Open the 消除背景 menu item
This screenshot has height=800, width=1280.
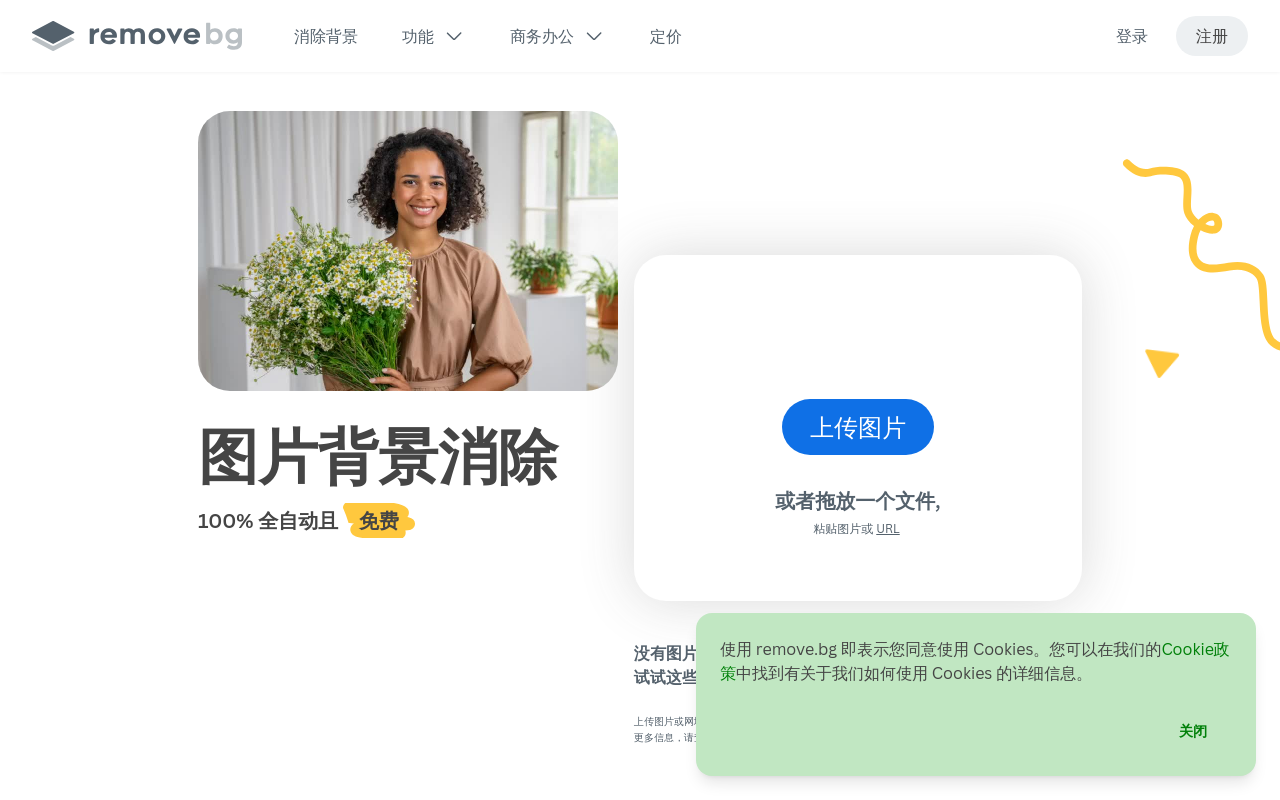(326, 36)
